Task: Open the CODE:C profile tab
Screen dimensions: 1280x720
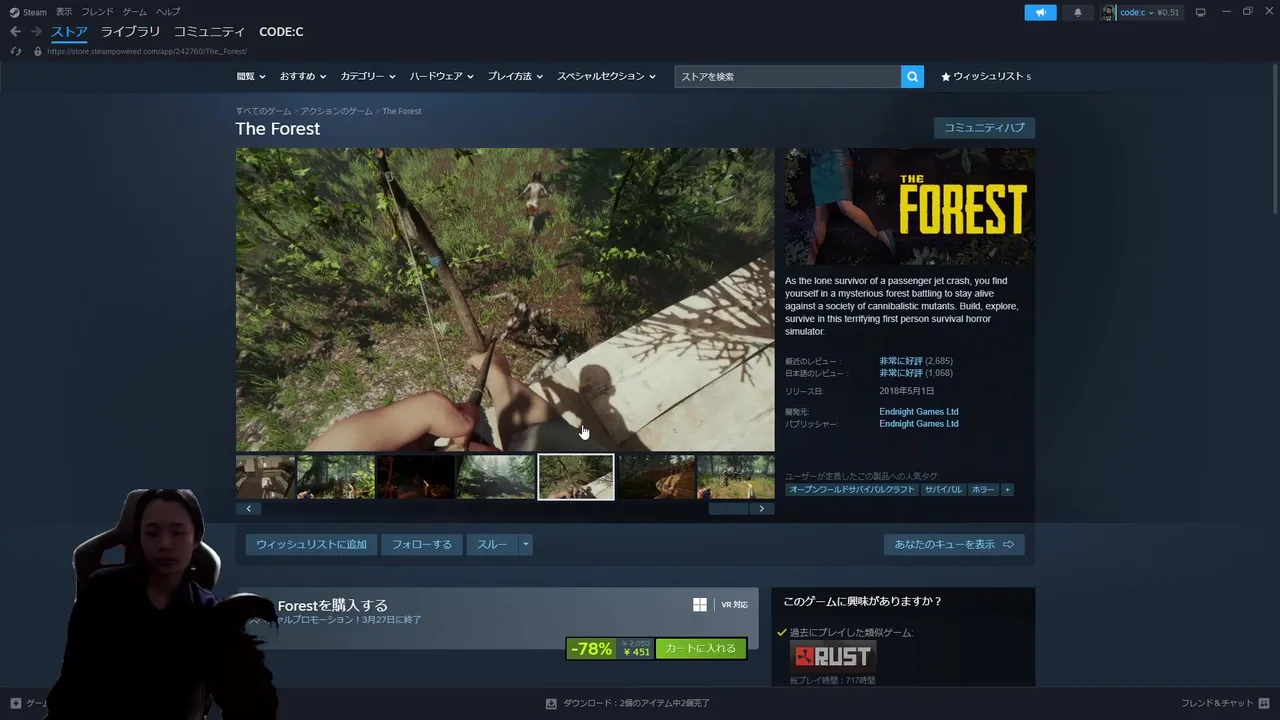Action: click(x=281, y=32)
